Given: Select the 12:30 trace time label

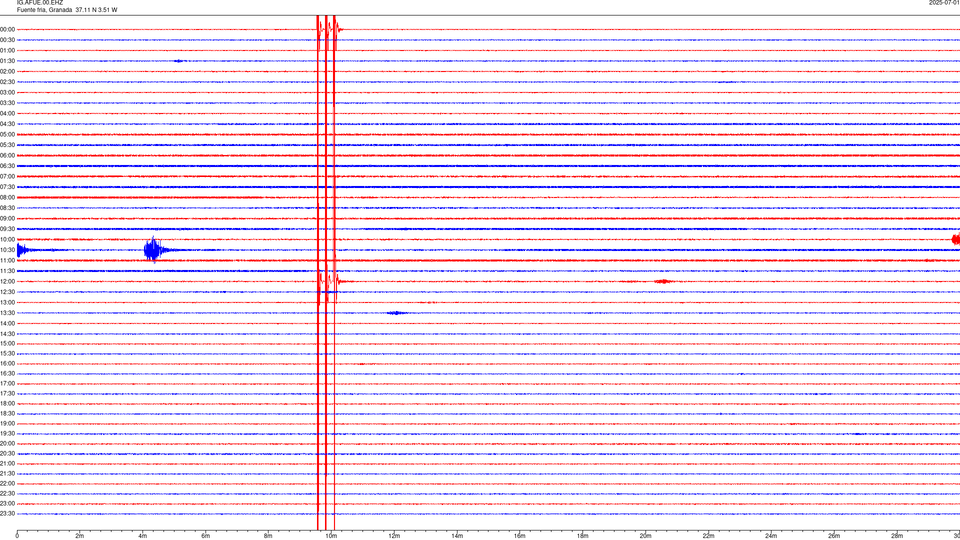Looking at the screenshot, I should 7,292.
